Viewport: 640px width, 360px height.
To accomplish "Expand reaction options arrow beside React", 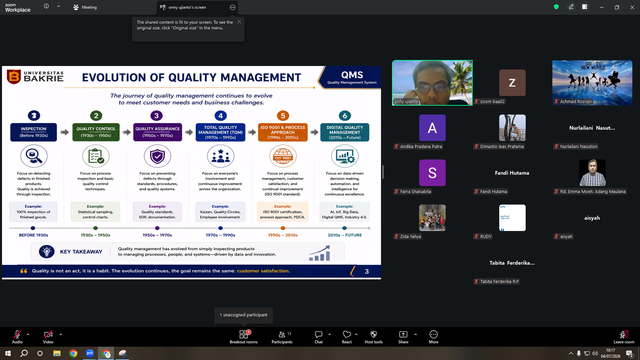I will [356, 334].
